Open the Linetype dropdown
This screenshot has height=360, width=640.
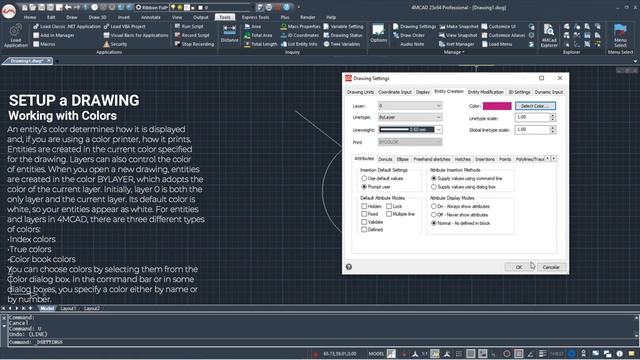click(410, 118)
